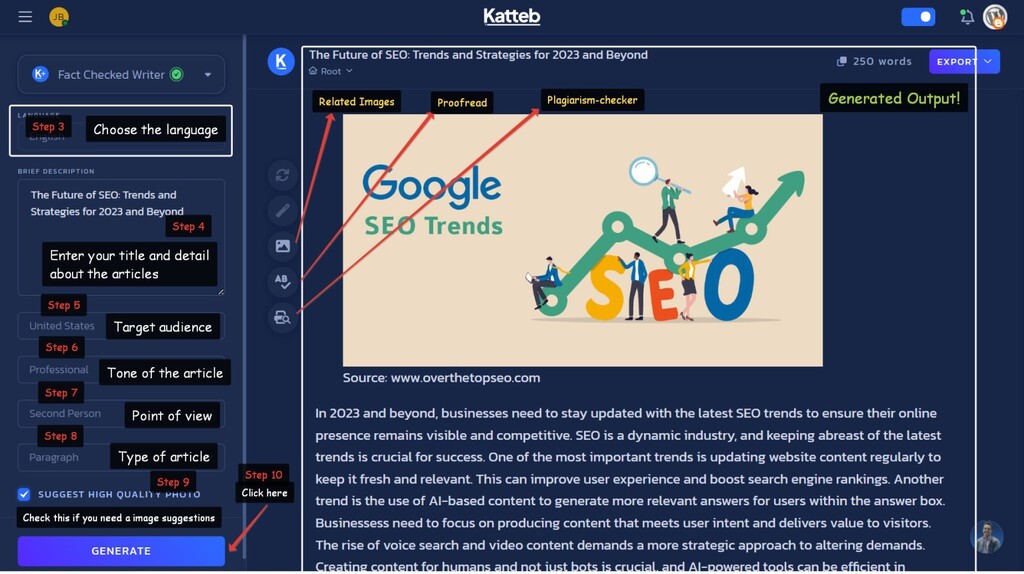Open the hamburger menu
The height and width of the screenshot is (574, 1024).
[25, 16]
